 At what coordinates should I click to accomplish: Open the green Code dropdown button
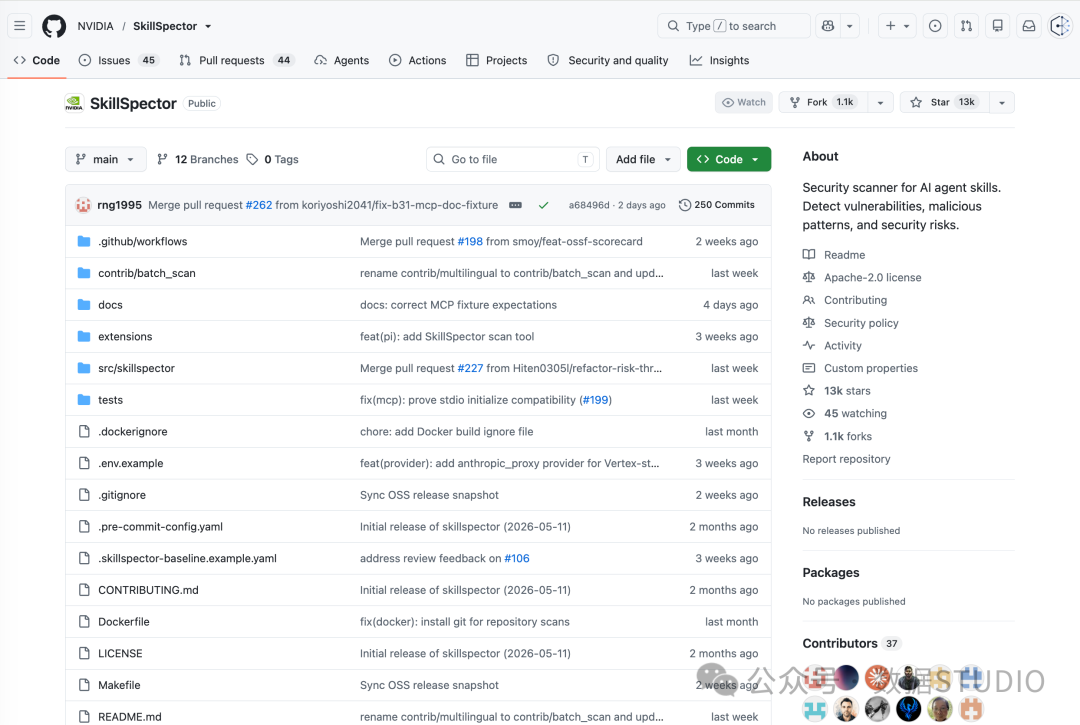click(x=729, y=159)
